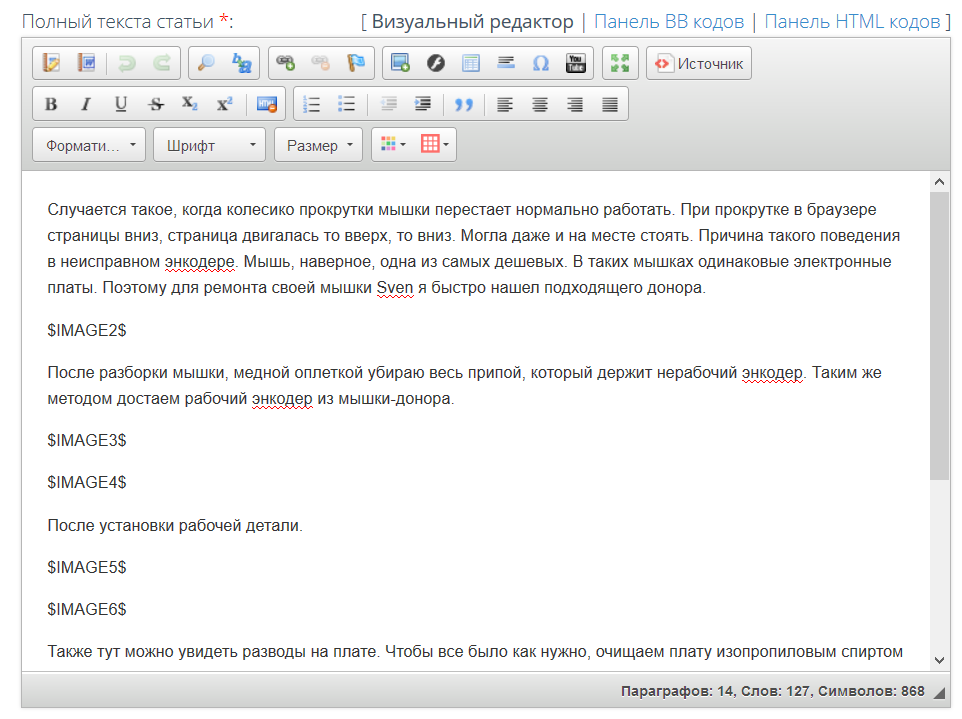Click the Источник source button

699,63
